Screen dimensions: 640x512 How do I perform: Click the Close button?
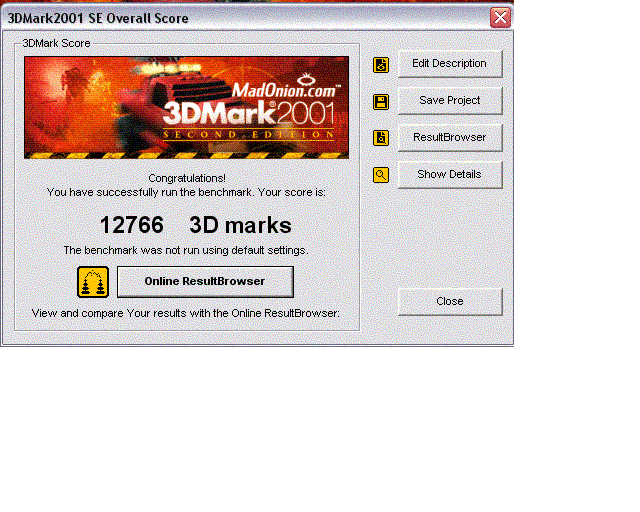(x=450, y=301)
